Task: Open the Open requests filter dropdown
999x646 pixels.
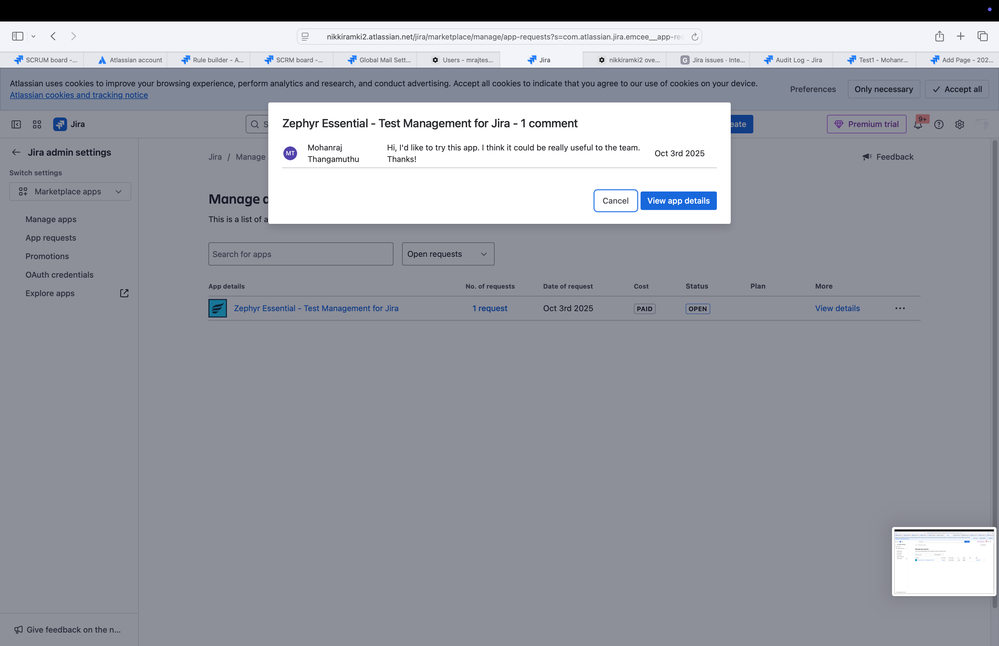Action: click(x=448, y=254)
